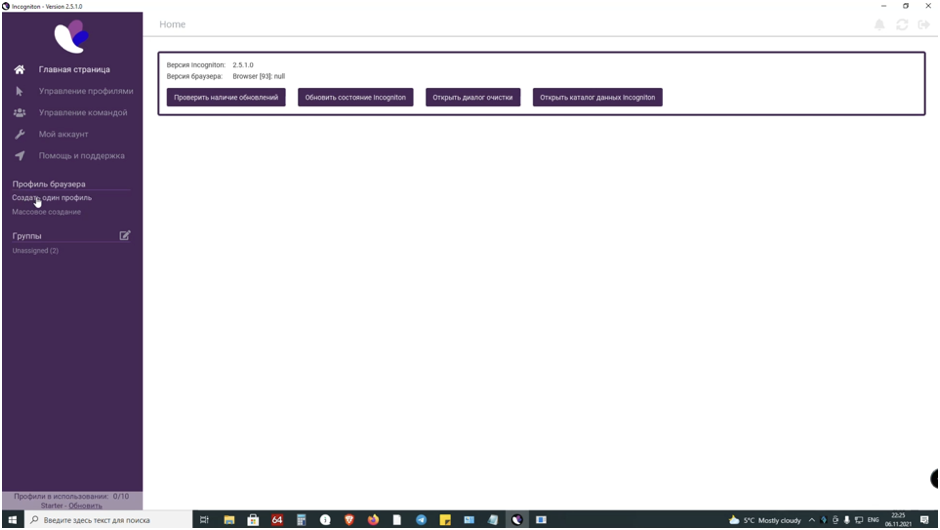Open Управление командой in sidebar
This screenshot has width=940, height=530.
point(82,113)
